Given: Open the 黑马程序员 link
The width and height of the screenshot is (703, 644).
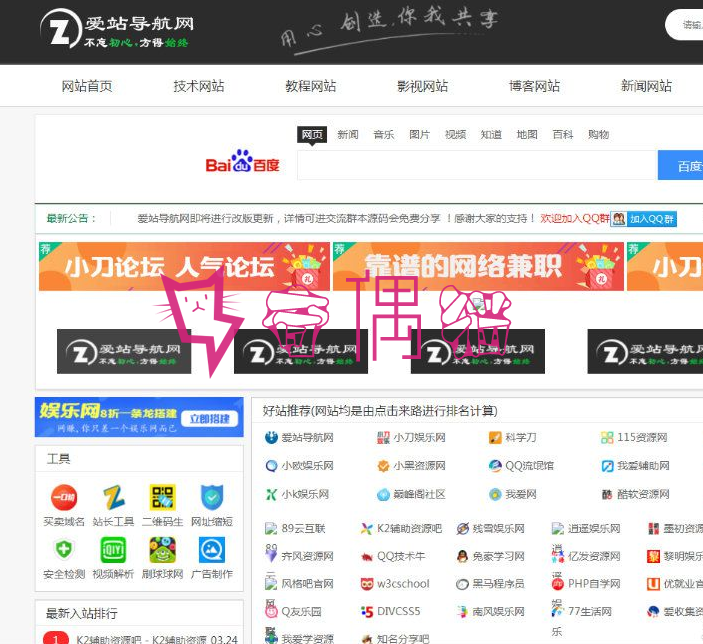Looking at the screenshot, I should pyautogui.click(x=498, y=584).
